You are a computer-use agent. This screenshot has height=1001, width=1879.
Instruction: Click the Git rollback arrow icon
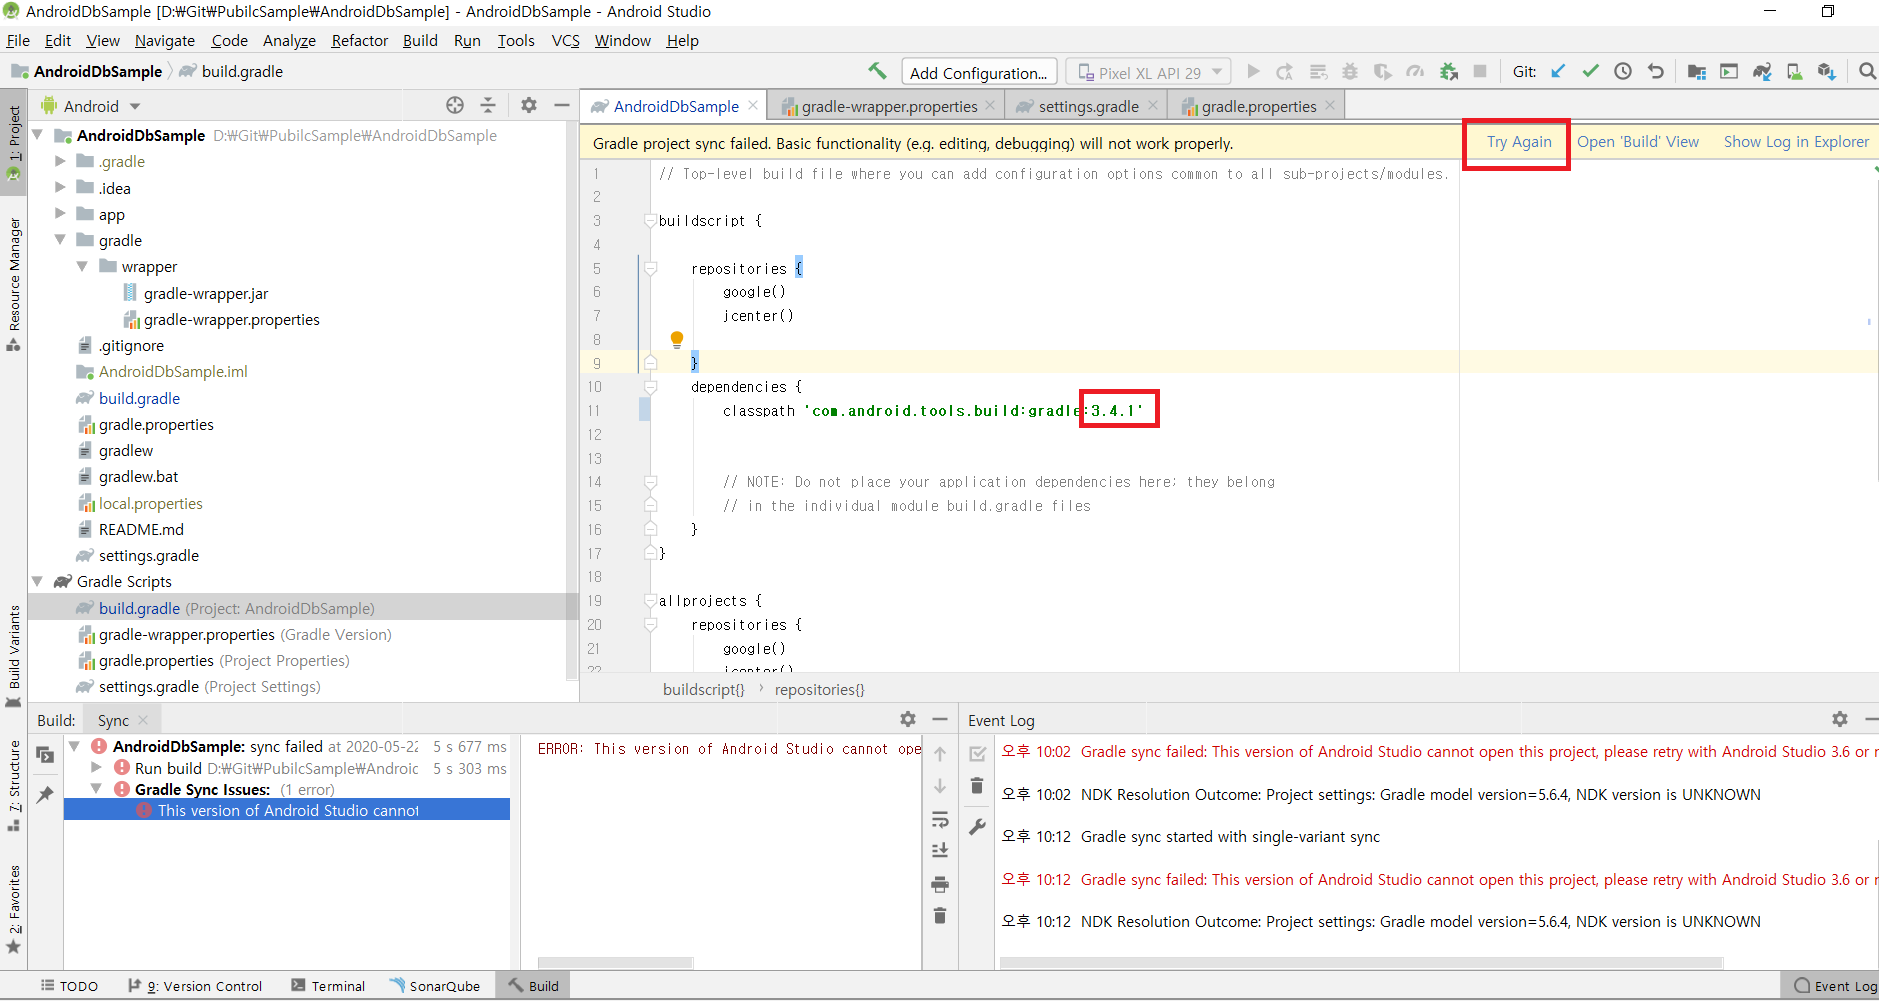[1656, 71]
